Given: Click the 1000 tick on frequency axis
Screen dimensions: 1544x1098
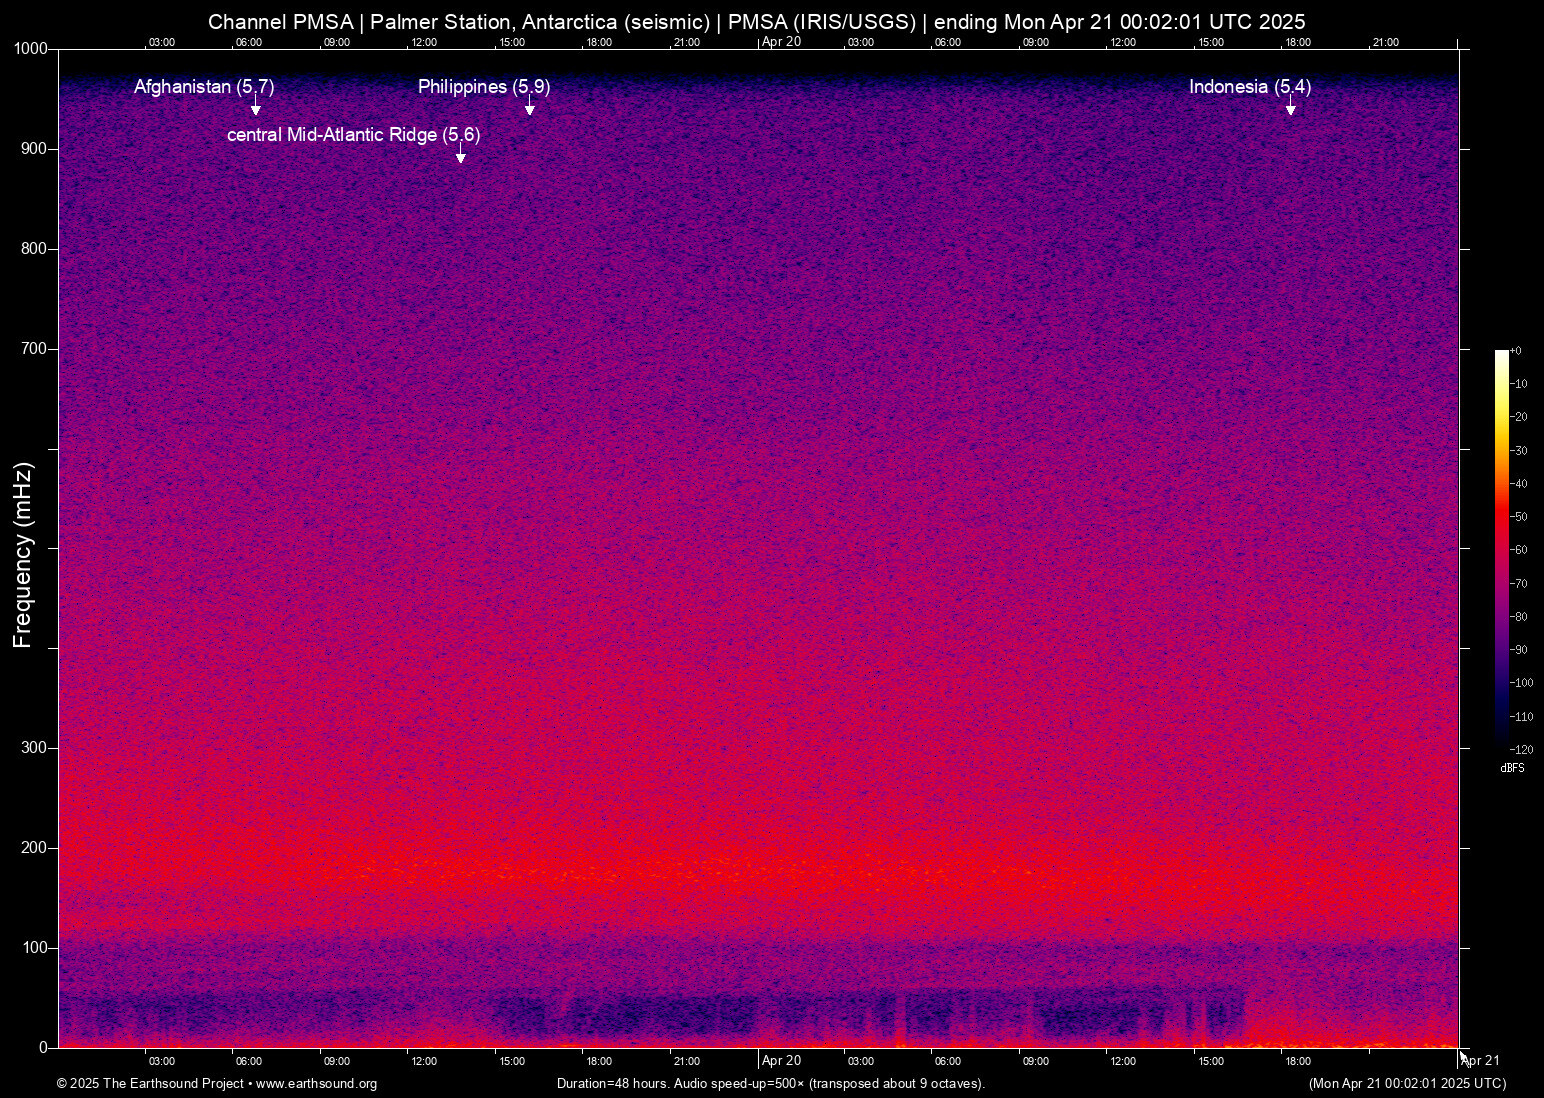Looking at the screenshot, I should [x=30, y=49].
